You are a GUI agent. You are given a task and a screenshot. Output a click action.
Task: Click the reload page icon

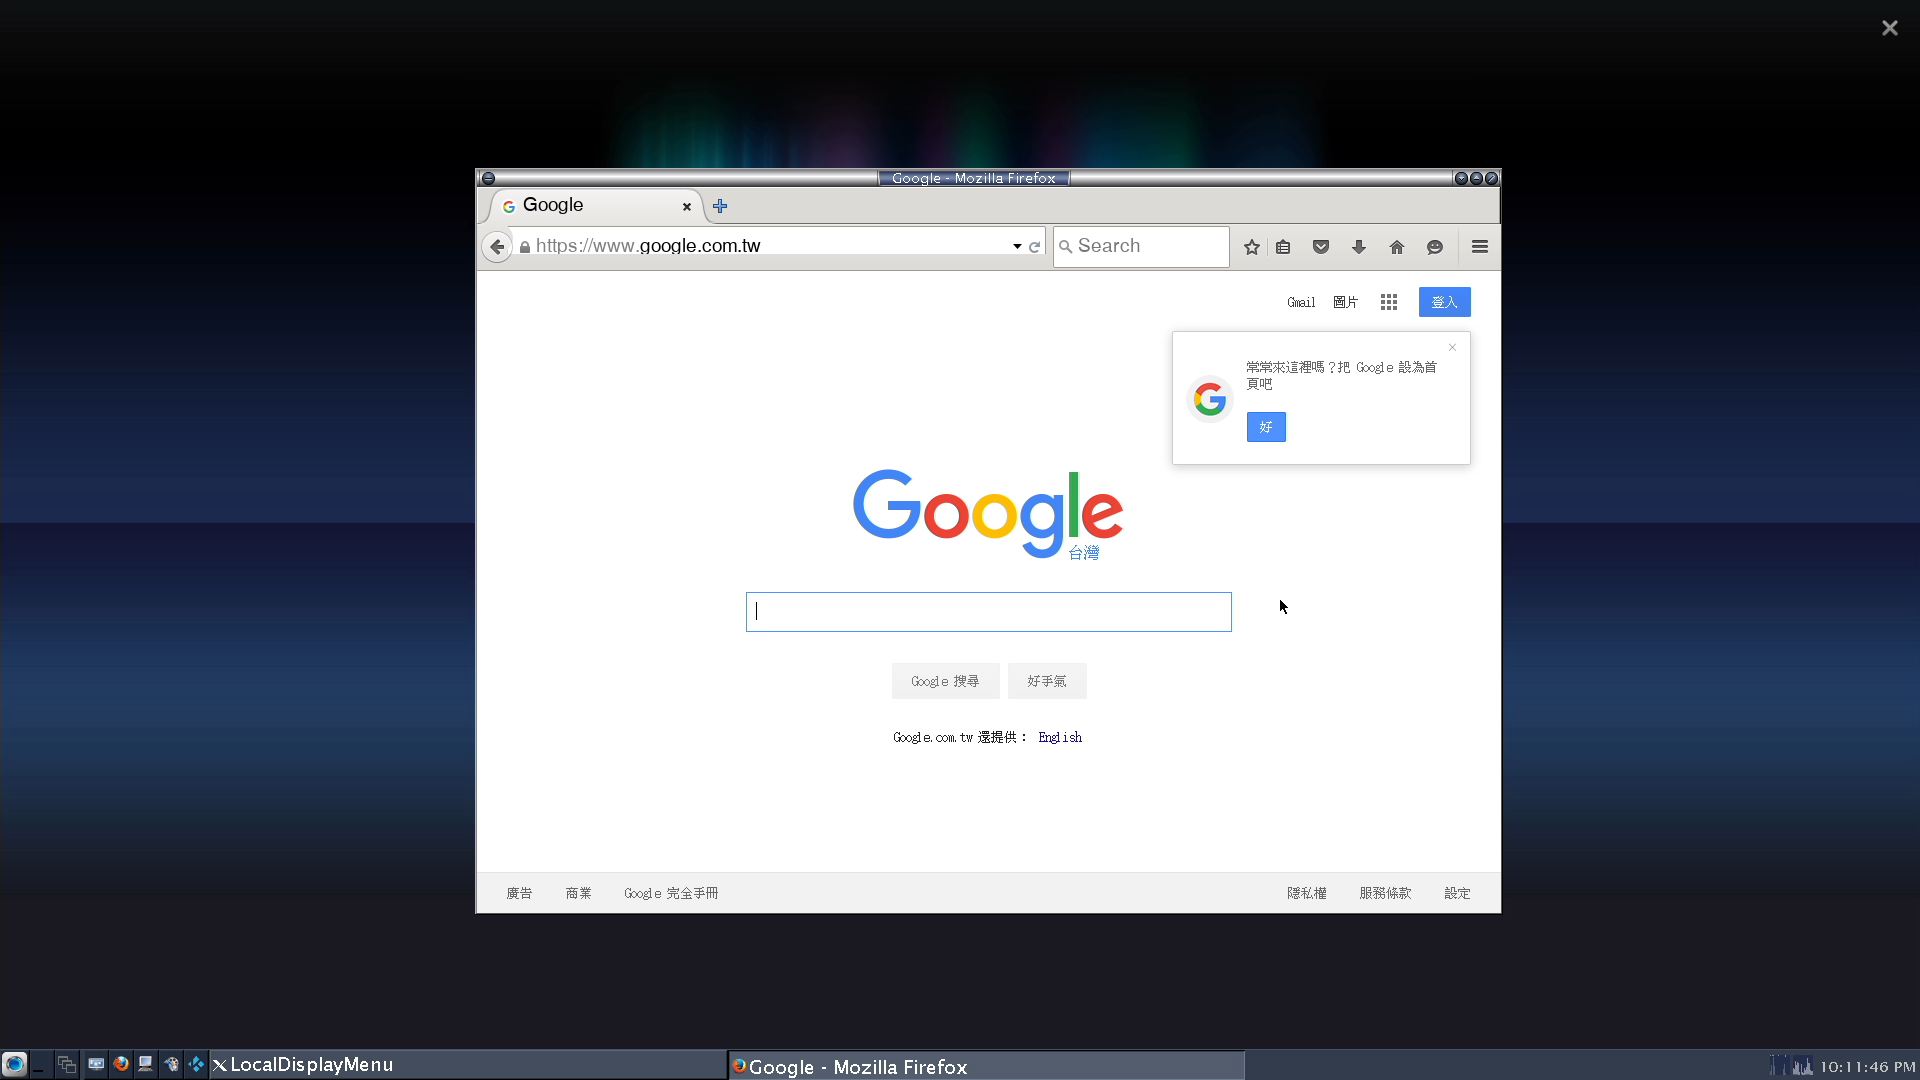tap(1035, 247)
